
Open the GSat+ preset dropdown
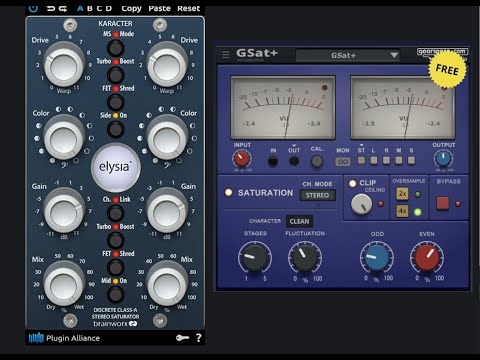(348, 55)
